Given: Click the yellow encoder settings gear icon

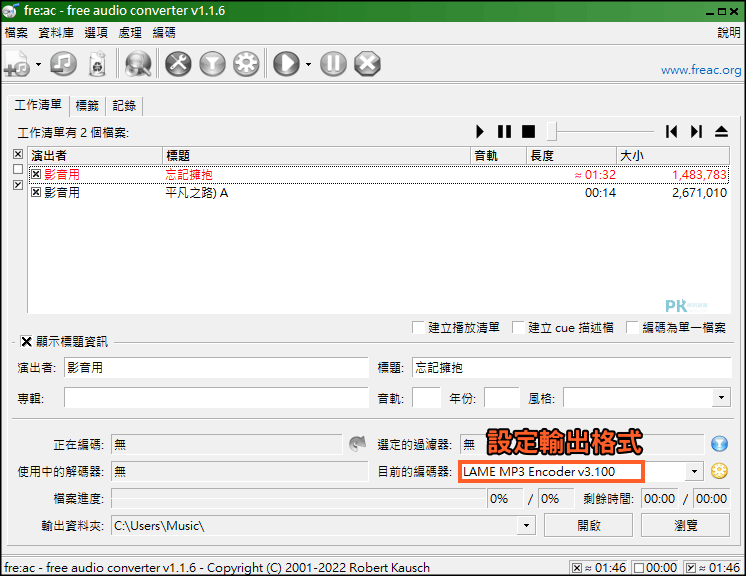Looking at the screenshot, I should 719,471.
